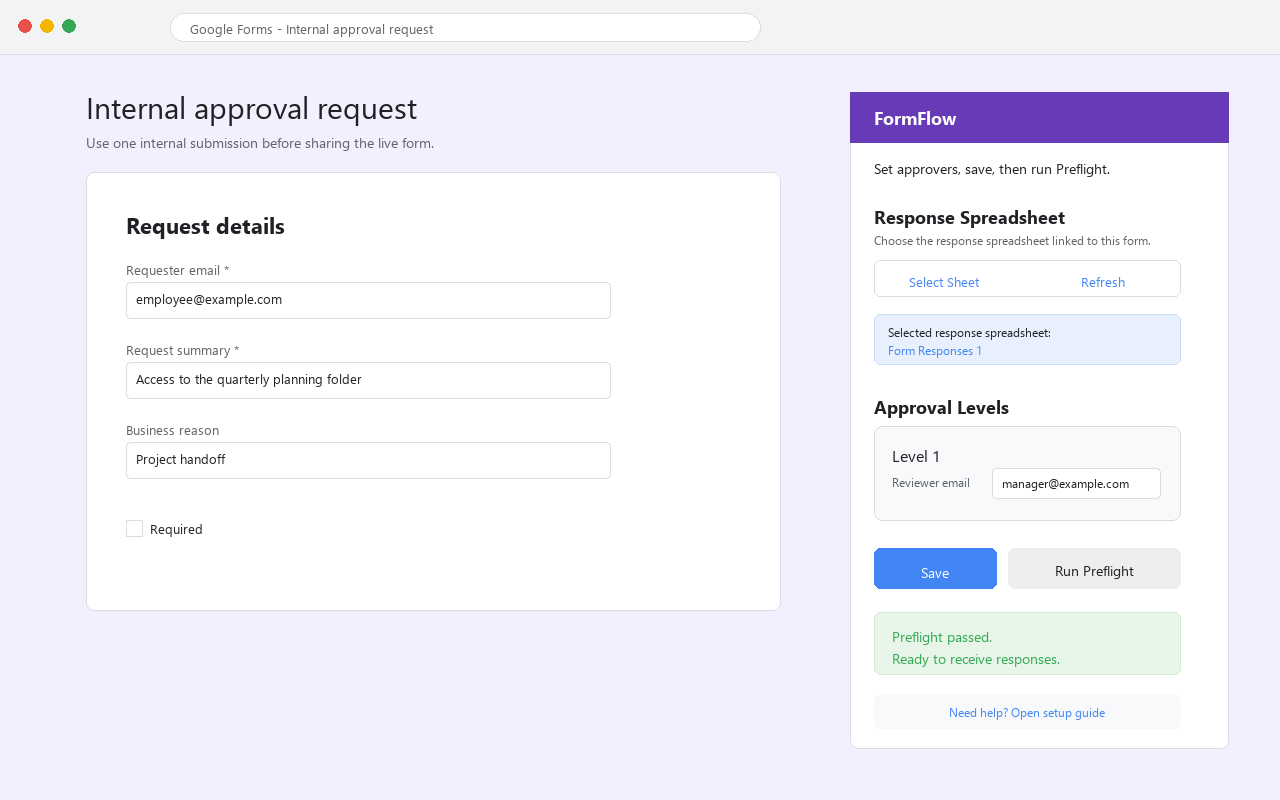Open the Form Responses 1 spreadsheet link
Viewport: 1280px width, 800px height.
[935, 351]
